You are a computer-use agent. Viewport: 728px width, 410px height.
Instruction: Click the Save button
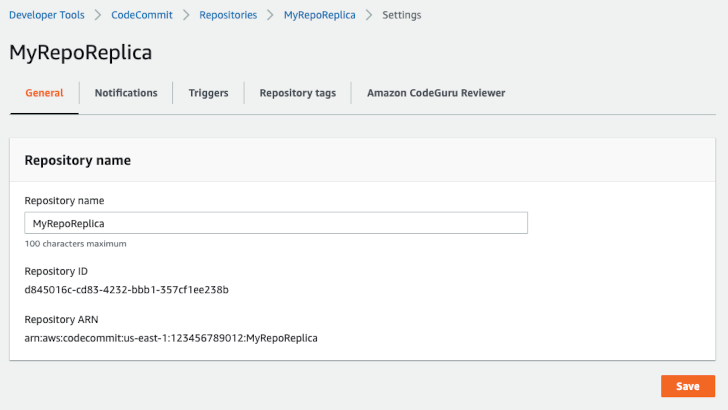(688, 386)
